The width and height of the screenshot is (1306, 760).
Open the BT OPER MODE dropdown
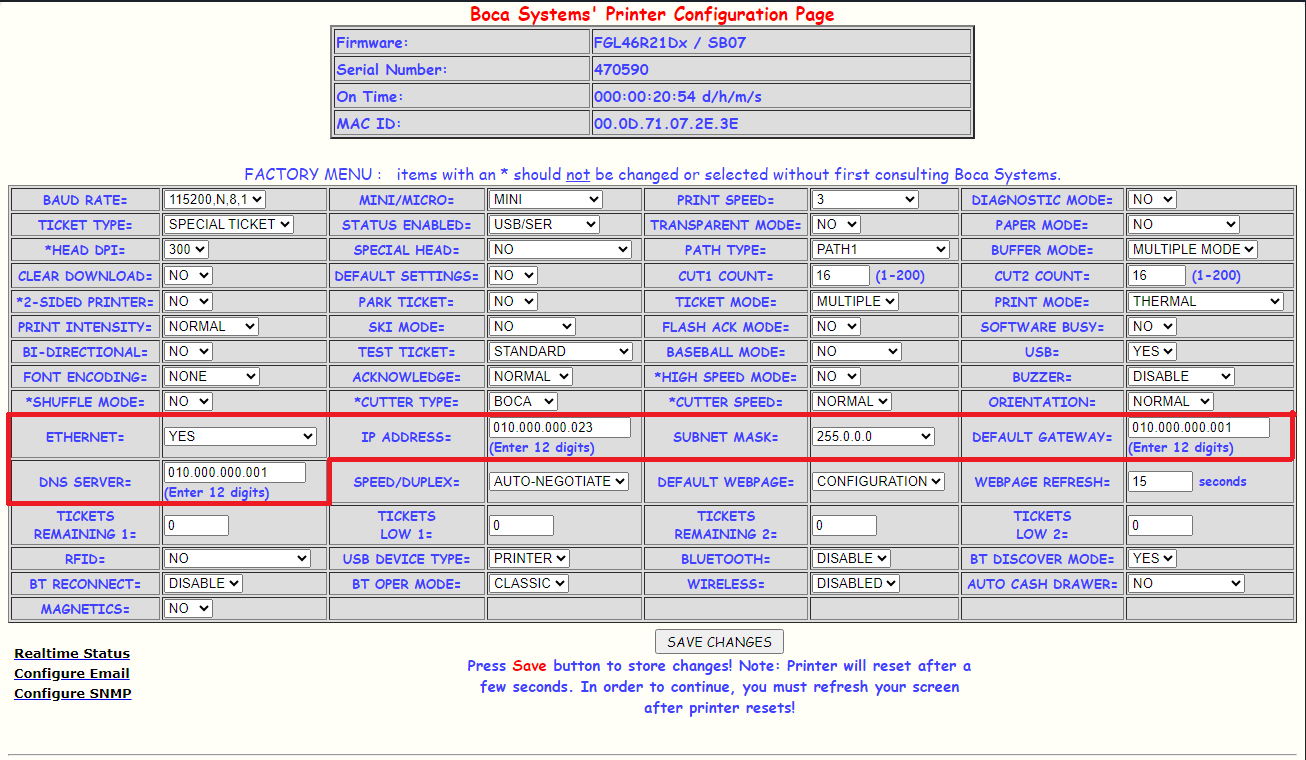(528, 583)
